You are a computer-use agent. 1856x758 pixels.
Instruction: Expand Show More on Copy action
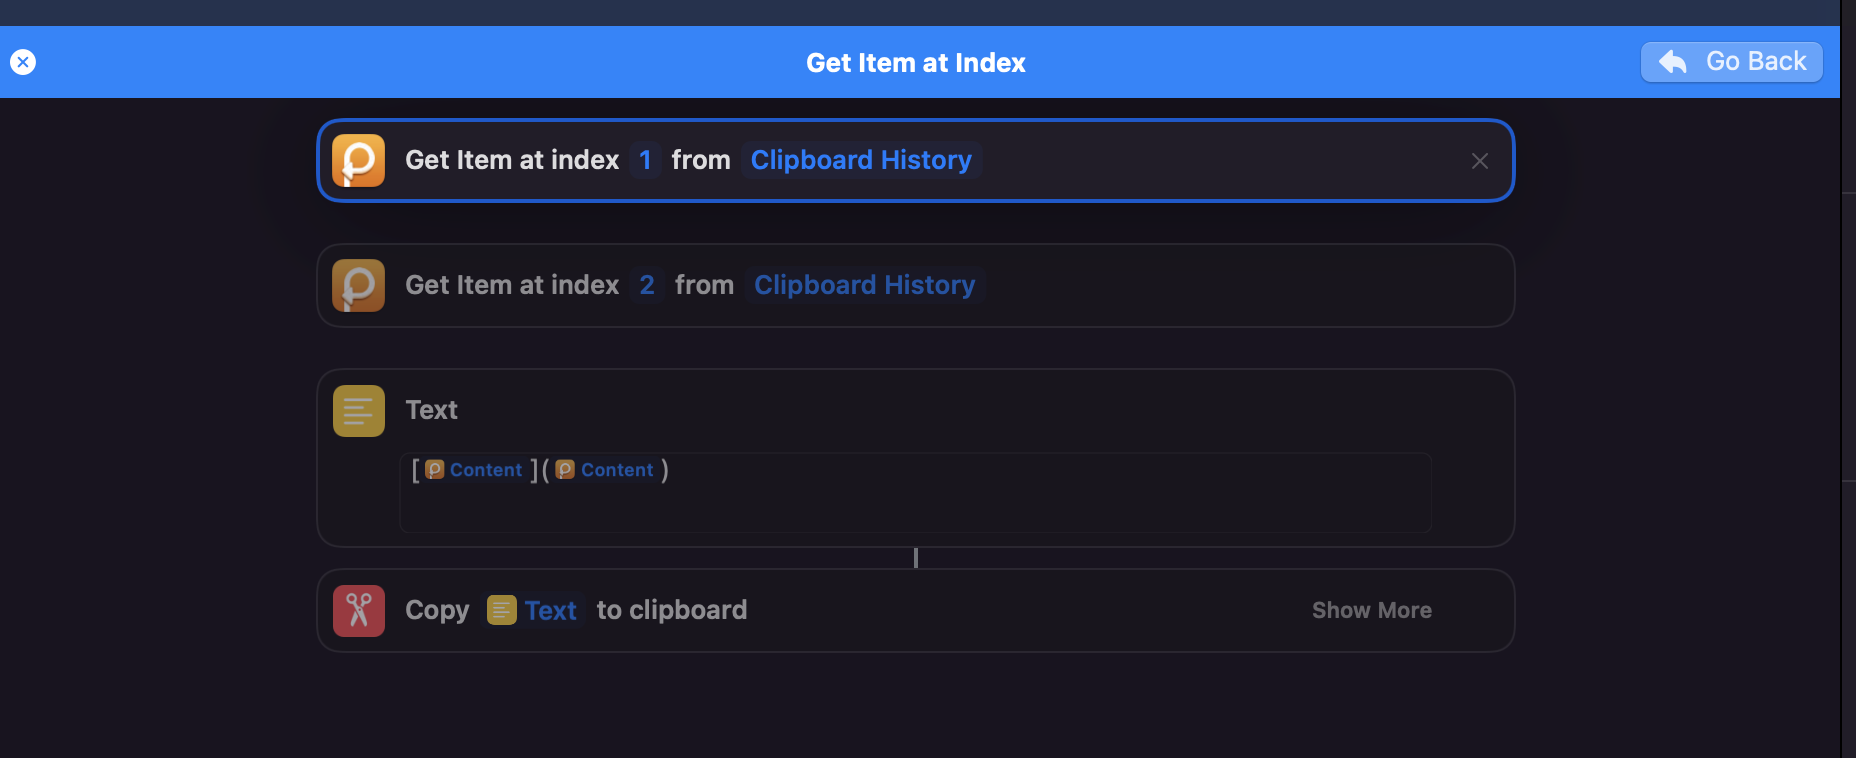[1371, 610]
